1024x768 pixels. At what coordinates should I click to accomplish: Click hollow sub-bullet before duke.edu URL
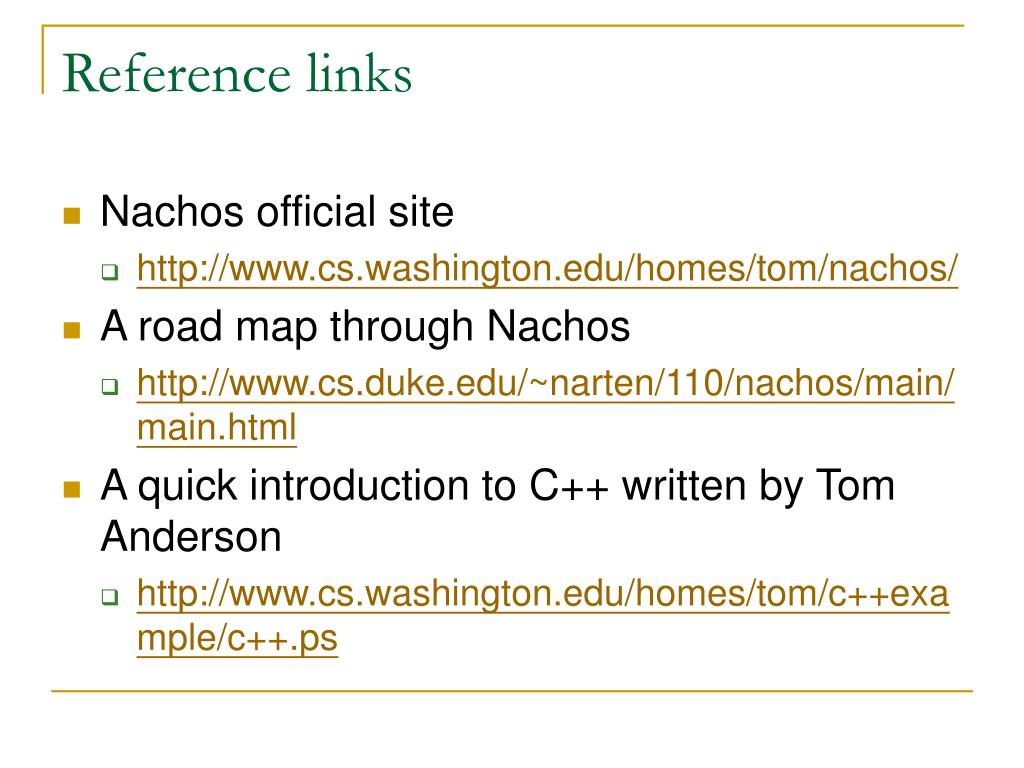[x=110, y=386]
